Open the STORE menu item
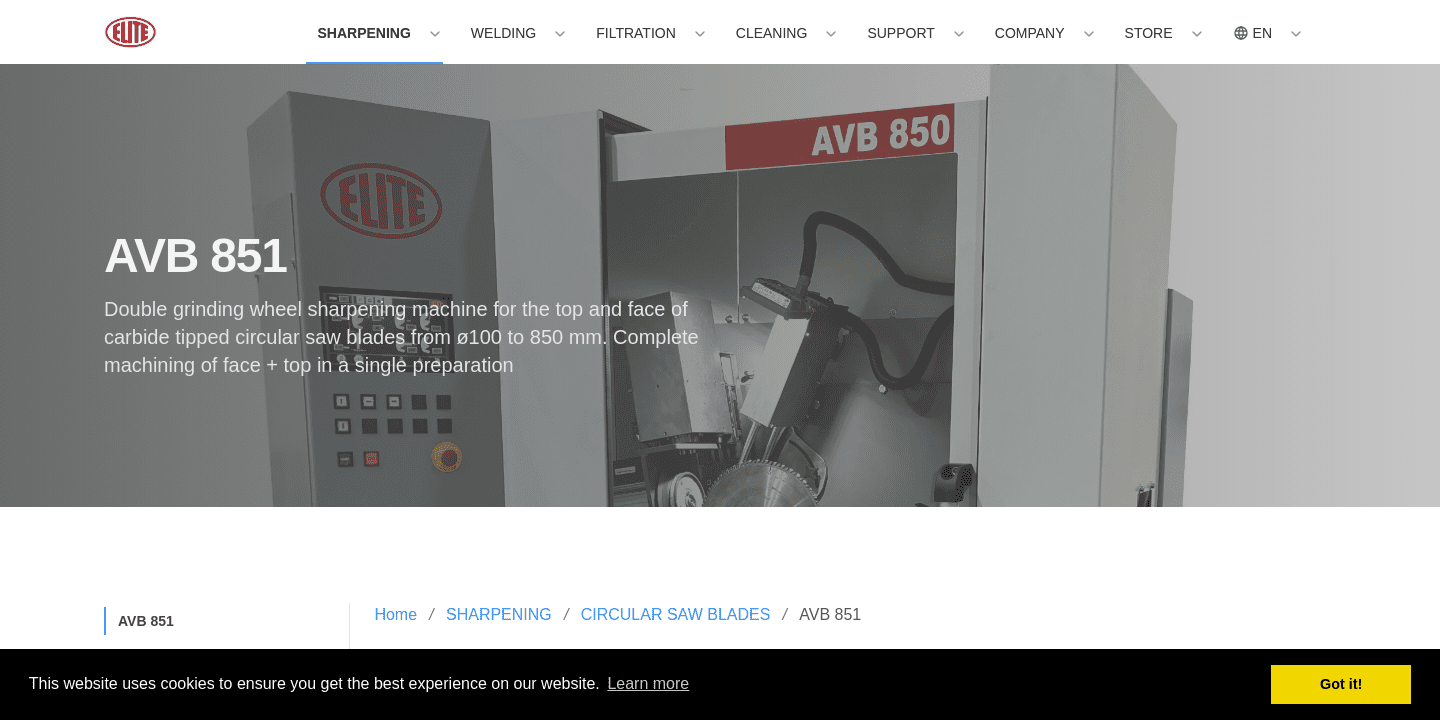The height and width of the screenshot is (720, 1440). tap(1148, 33)
